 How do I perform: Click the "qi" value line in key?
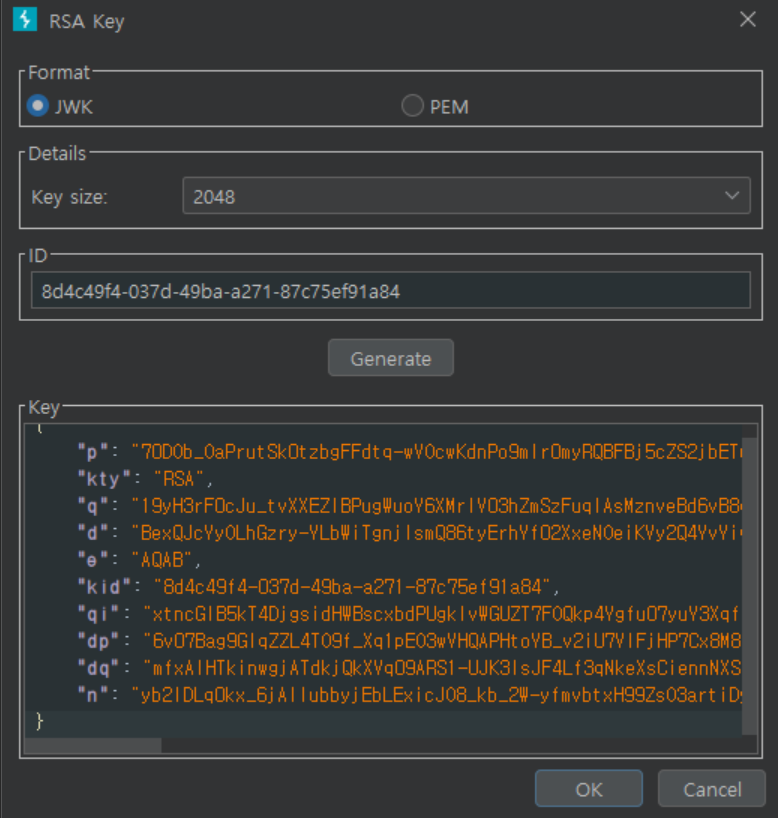[410, 615]
